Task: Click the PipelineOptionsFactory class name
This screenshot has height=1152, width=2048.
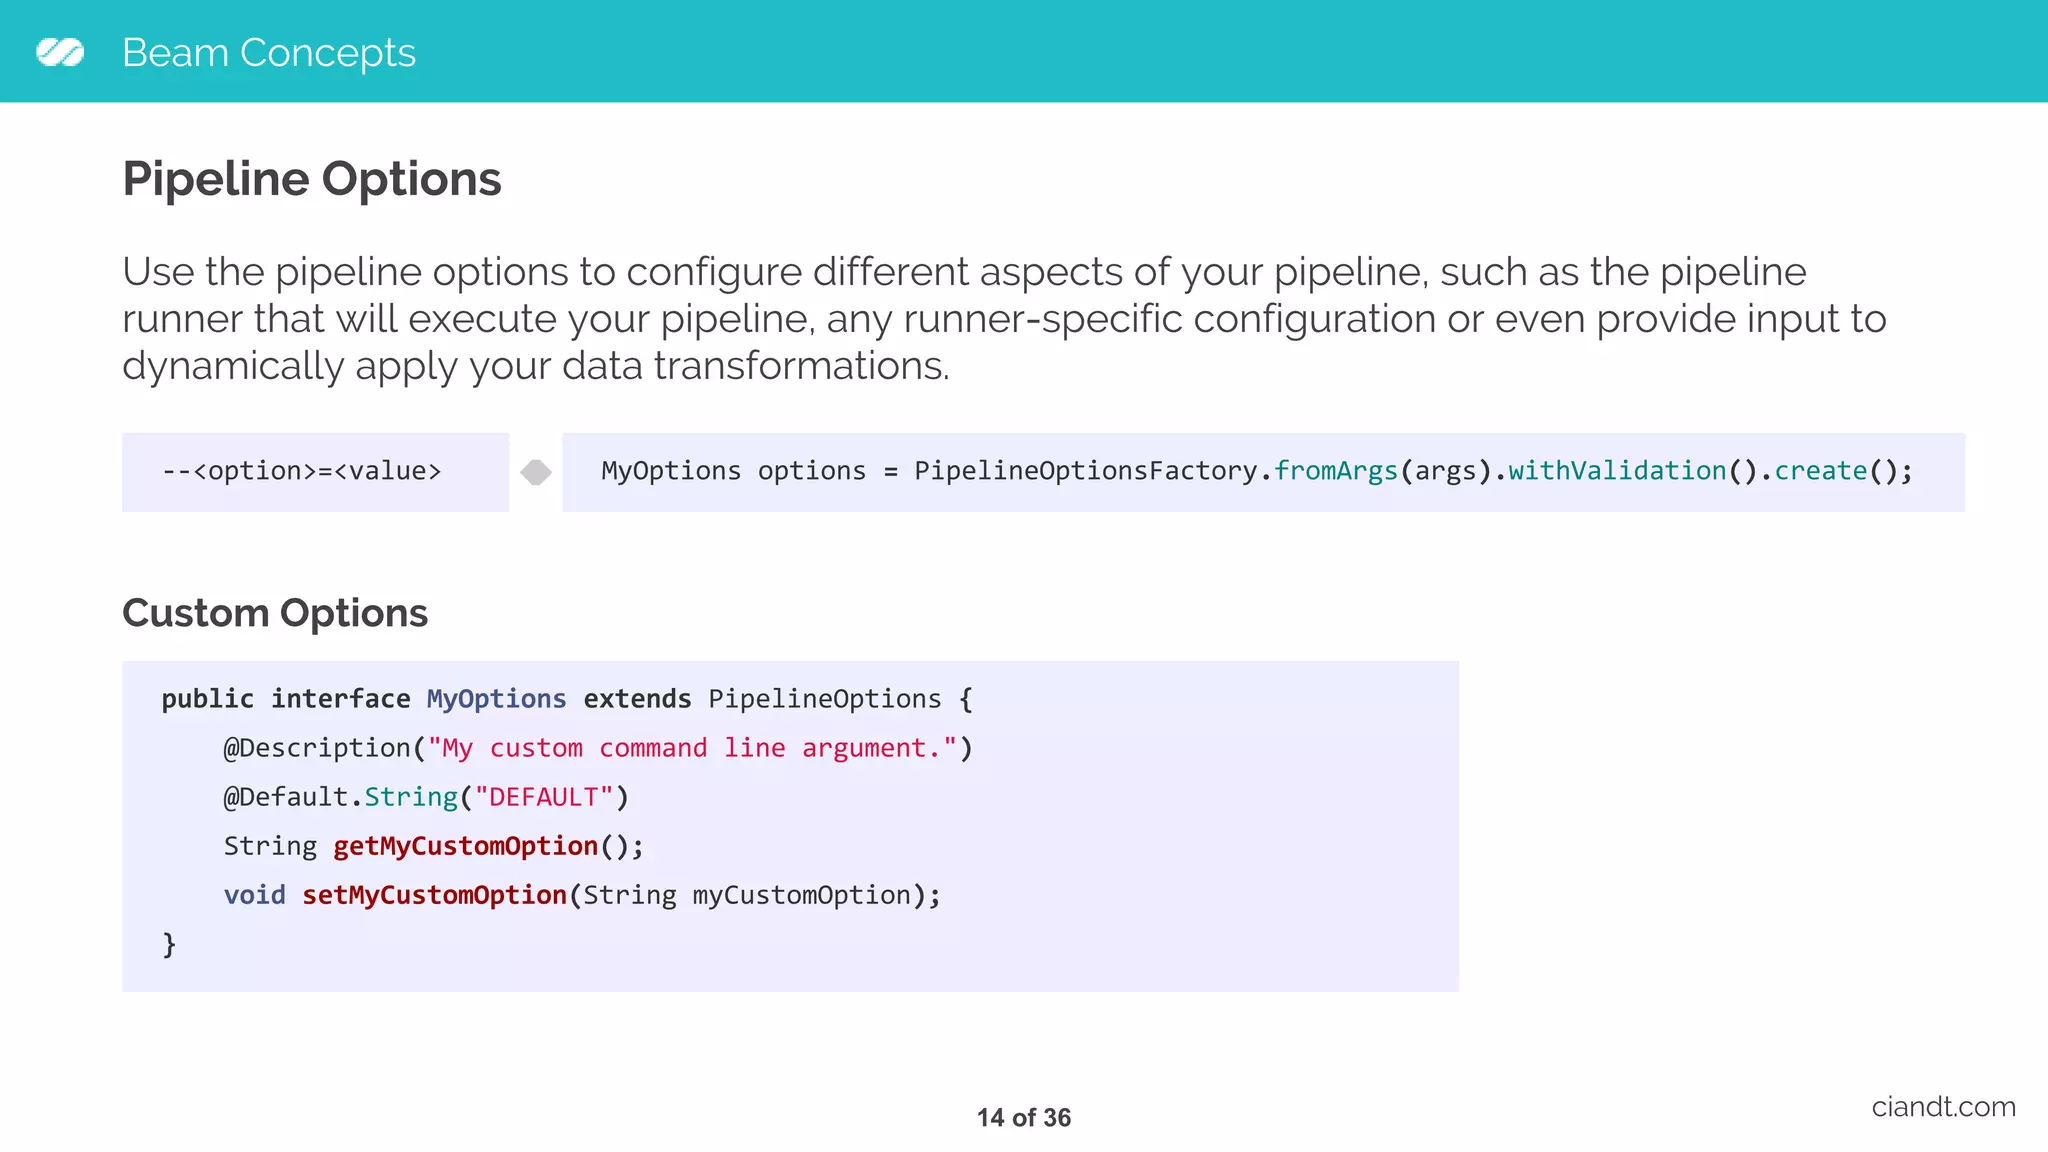Action: pos(1085,471)
